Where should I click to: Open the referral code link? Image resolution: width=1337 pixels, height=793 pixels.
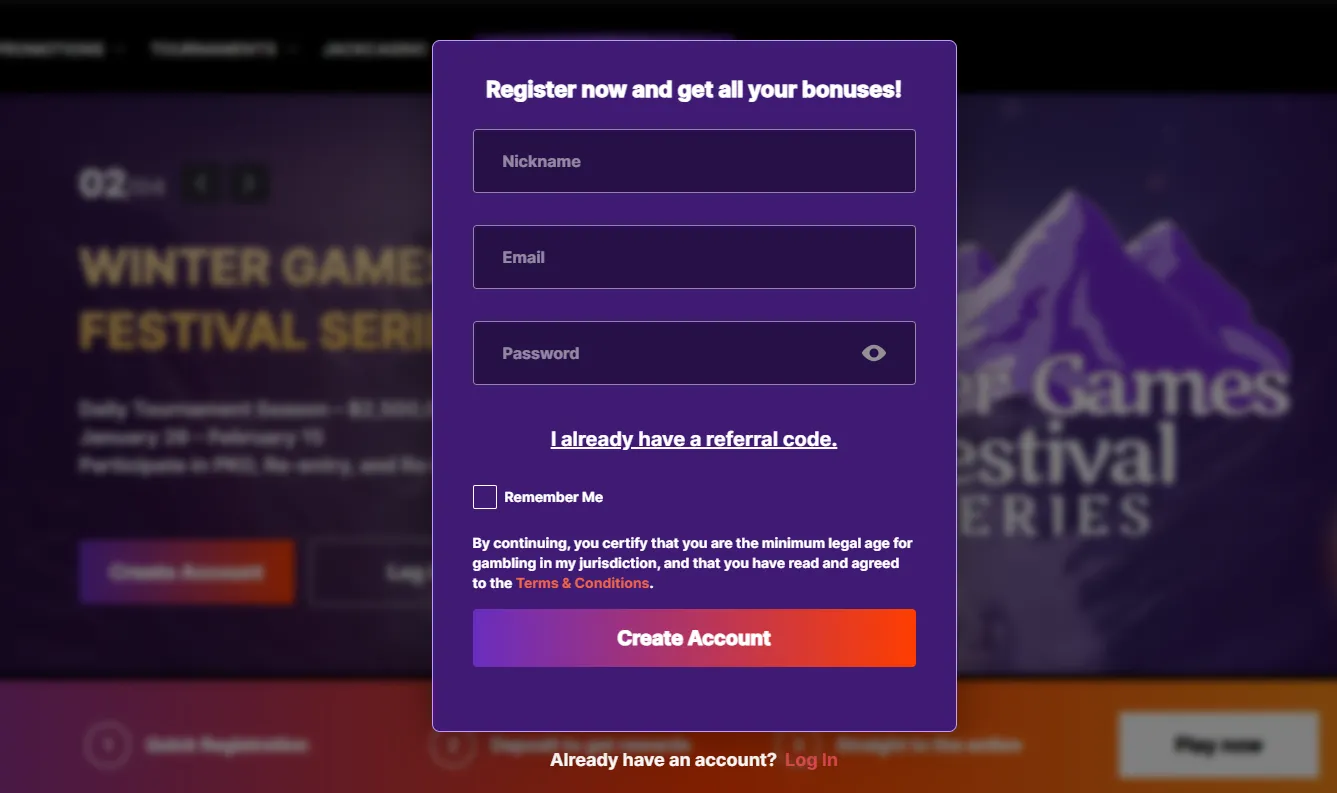pos(694,439)
